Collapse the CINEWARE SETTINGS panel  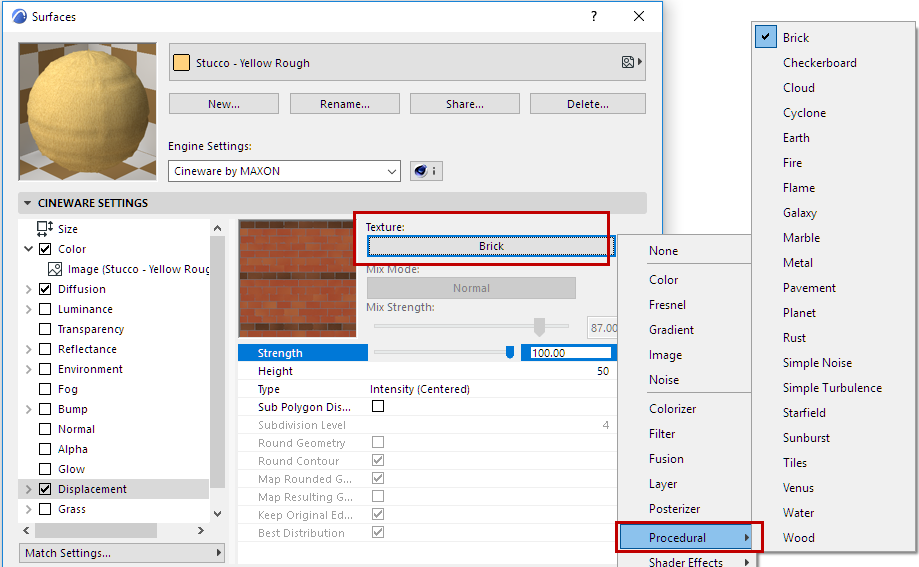pos(28,203)
